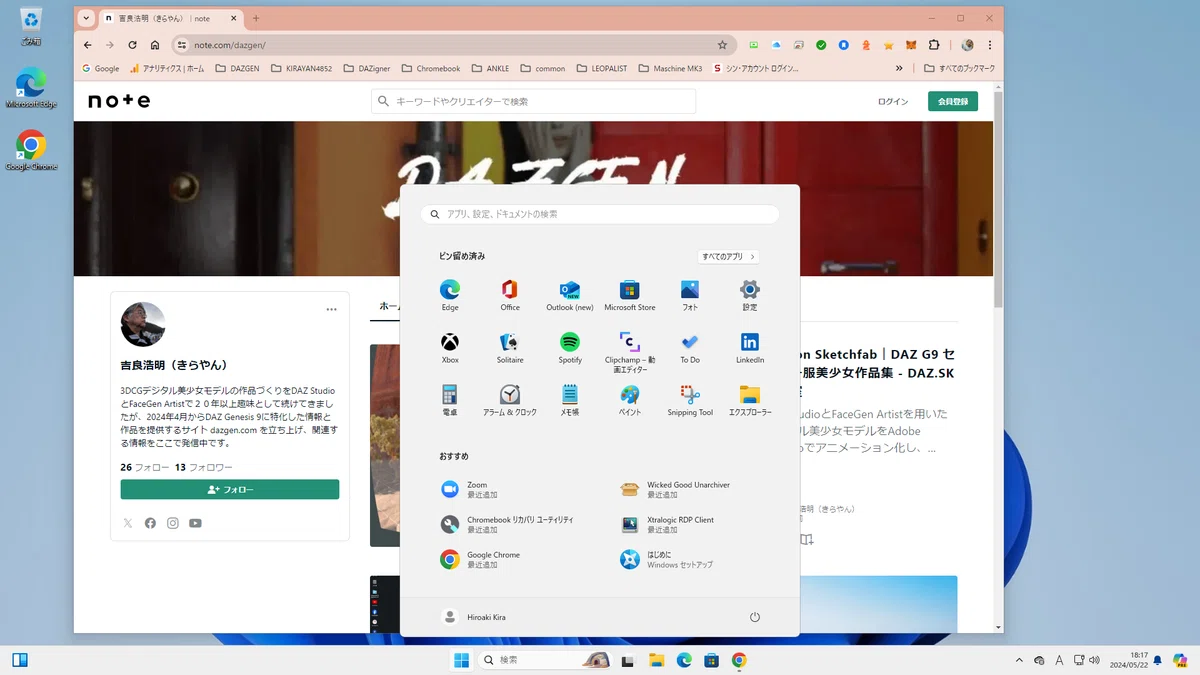Open MetaMask fox extension
Viewport: 1200px width, 675px height.
pyautogui.click(x=911, y=45)
